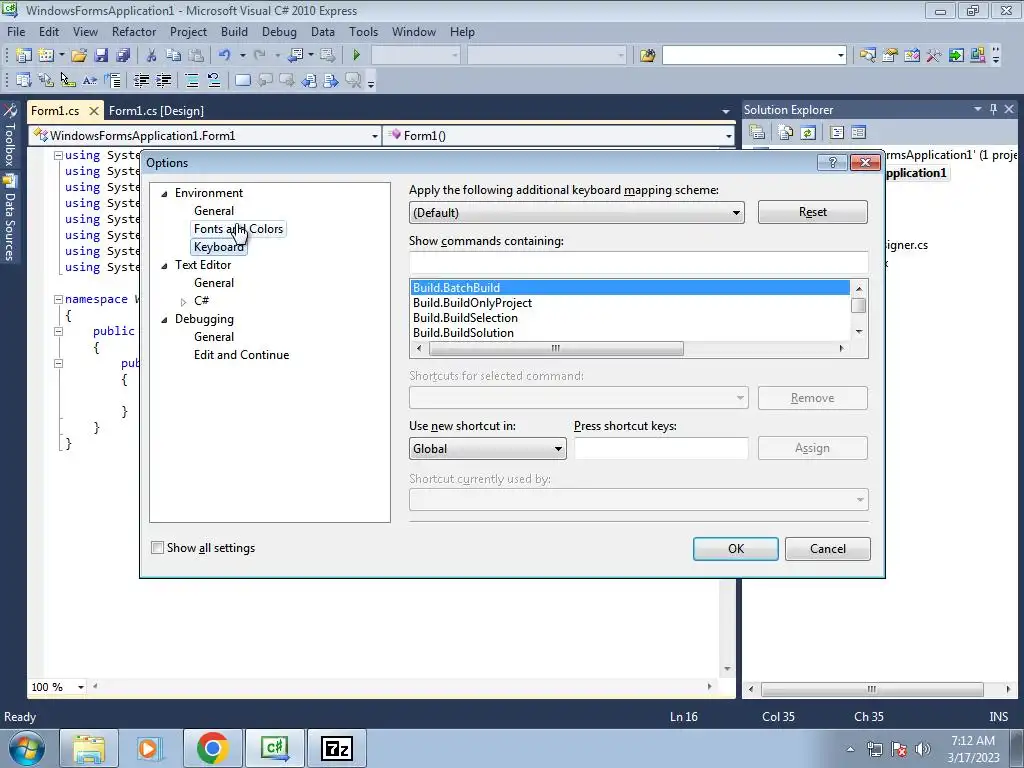The image size is (1024, 768).
Task: Enable the Show all settings checkbox
Action: pos(157,548)
